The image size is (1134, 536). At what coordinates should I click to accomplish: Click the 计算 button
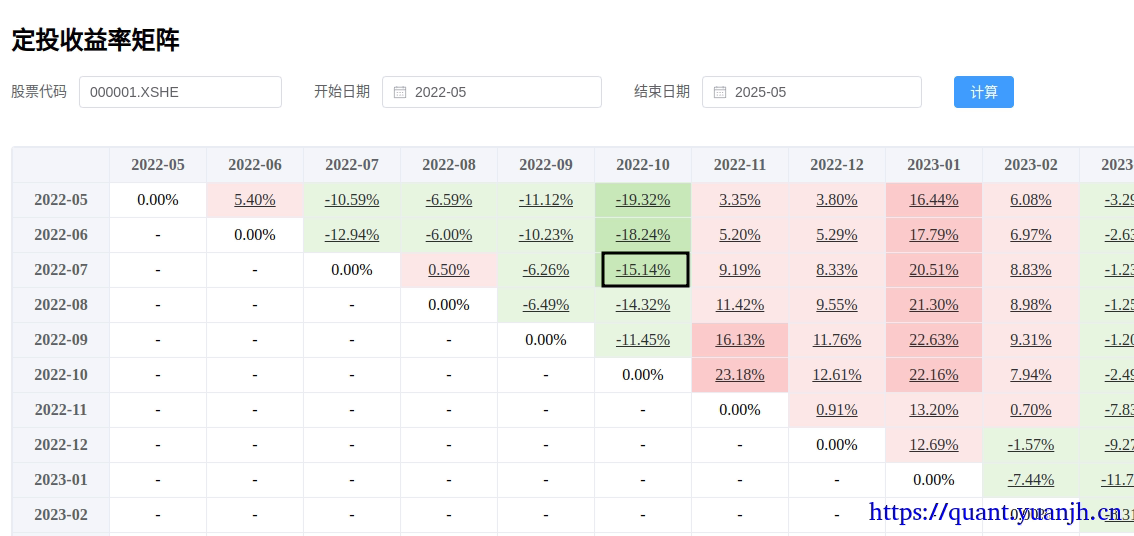click(x=983, y=92)
